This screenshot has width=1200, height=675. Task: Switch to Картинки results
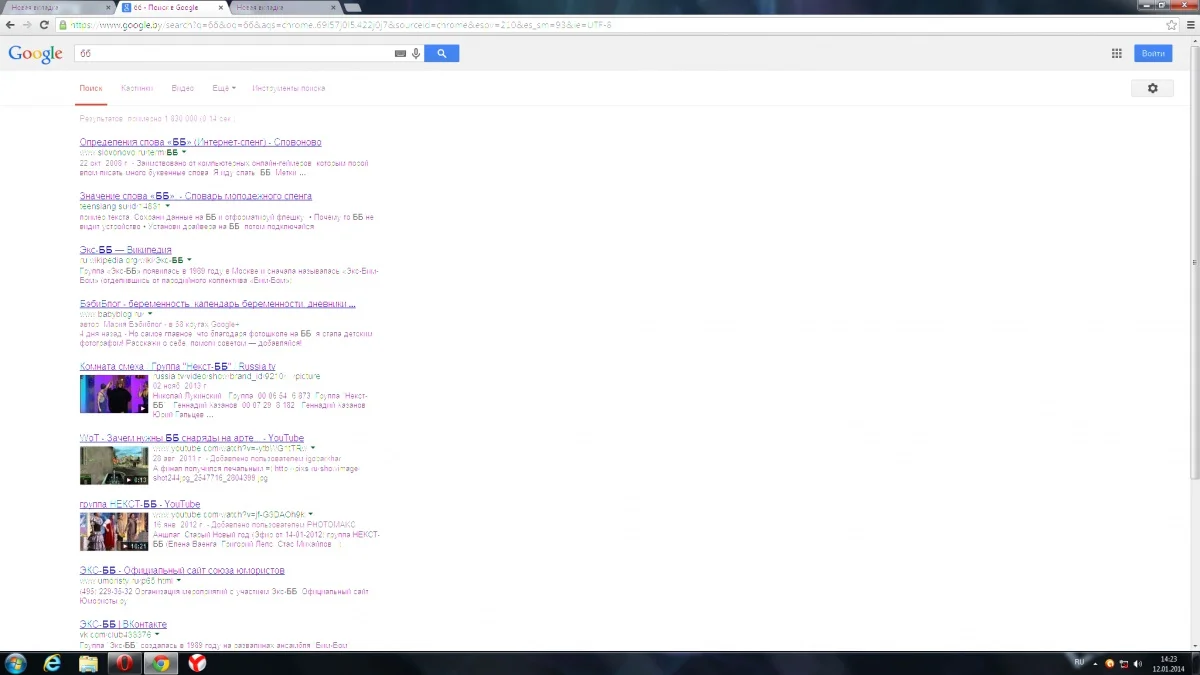tap(137, 88)
